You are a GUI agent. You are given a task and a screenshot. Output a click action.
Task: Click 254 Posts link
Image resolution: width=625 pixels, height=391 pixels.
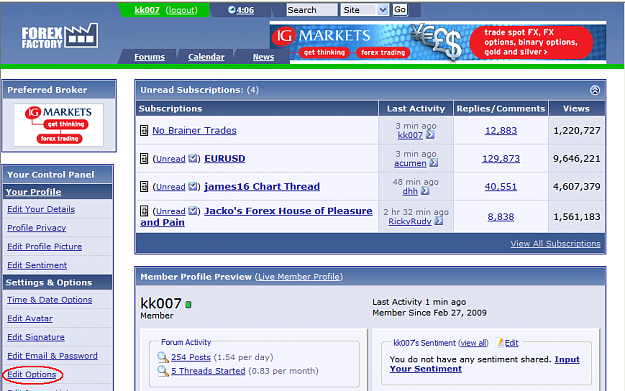pos(191,357)
